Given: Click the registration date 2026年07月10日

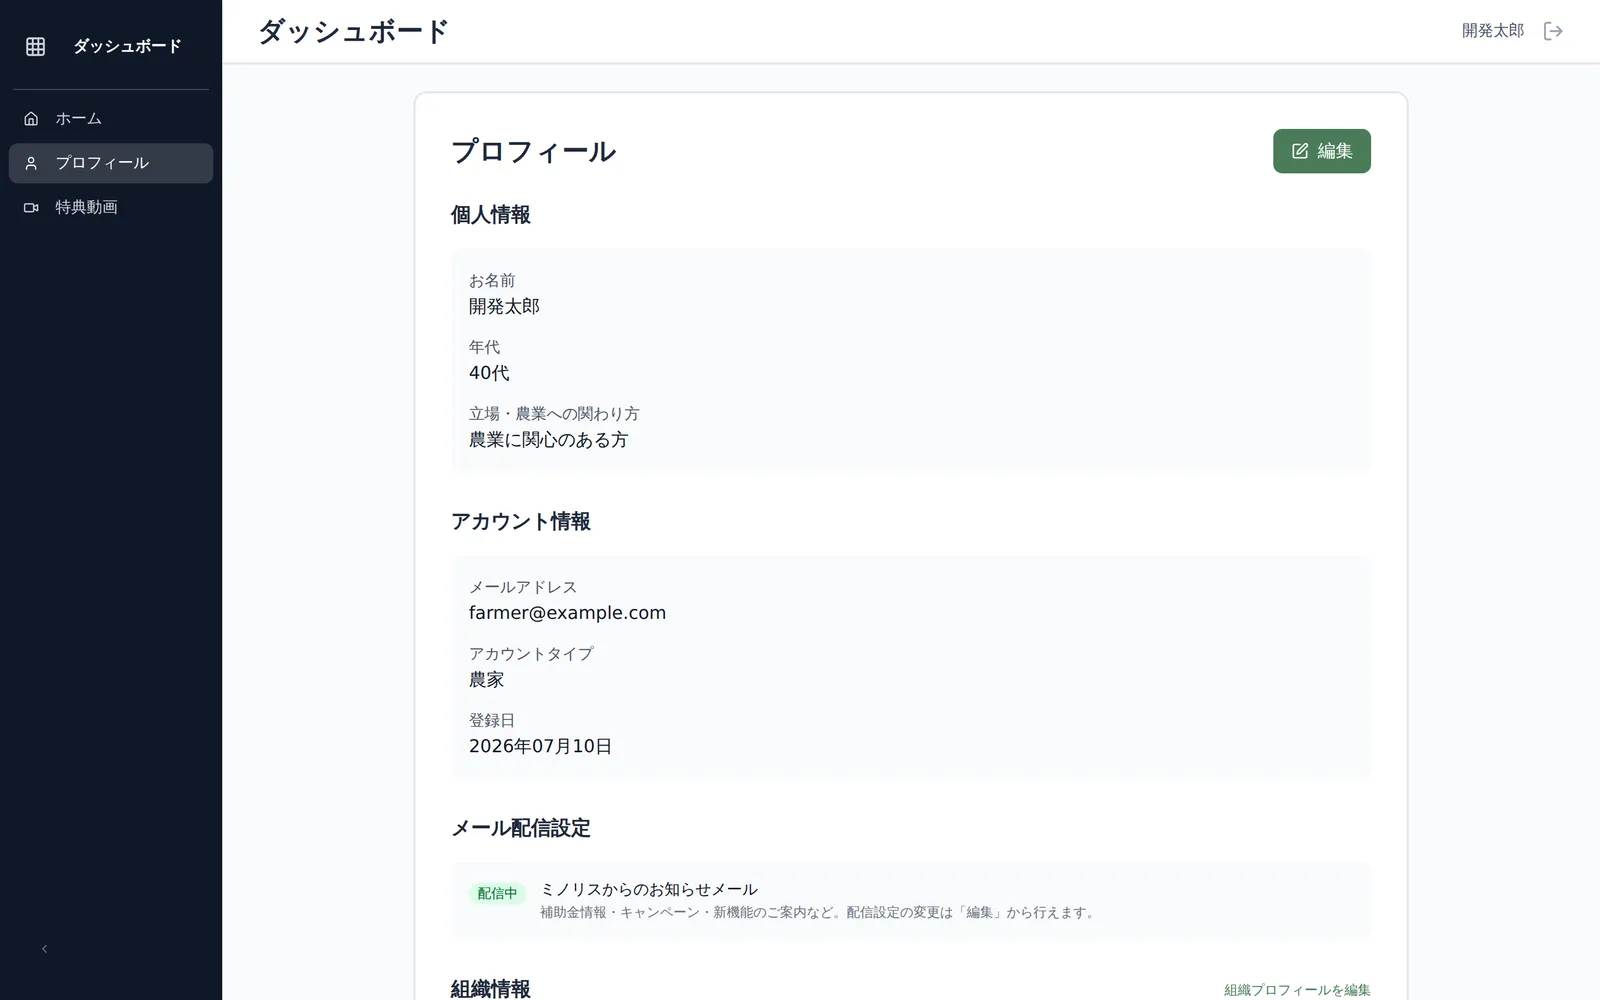Looking at the screenshot, I should pos(540,746).
